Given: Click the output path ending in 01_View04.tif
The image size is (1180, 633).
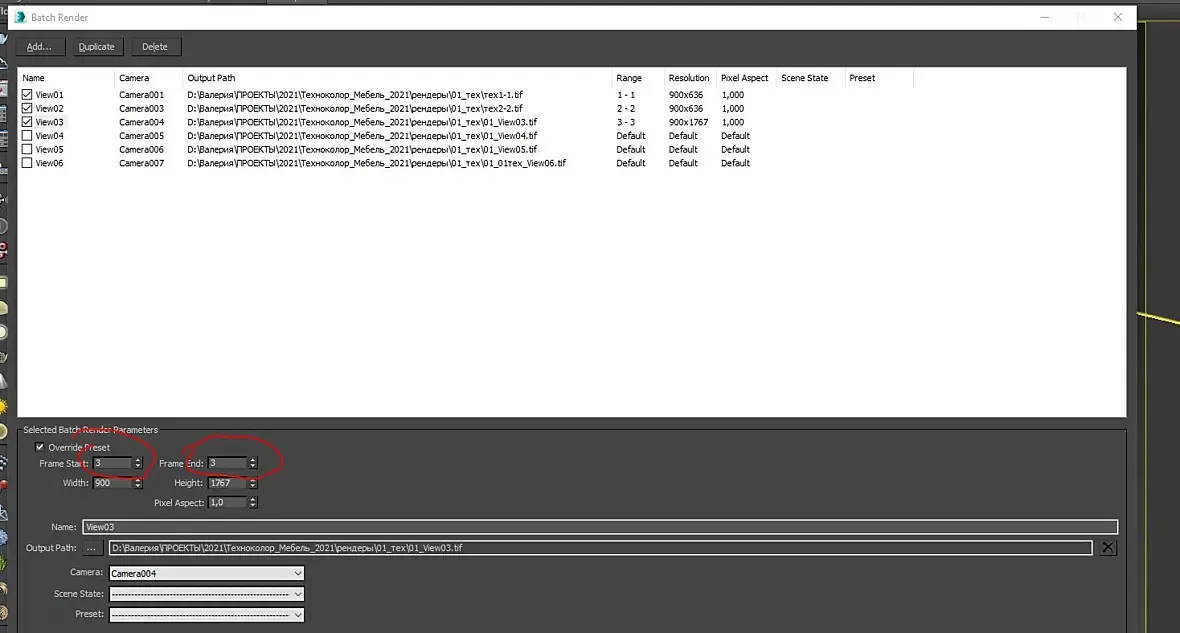Looking at the screenshot, I should (x=362, y=135).
